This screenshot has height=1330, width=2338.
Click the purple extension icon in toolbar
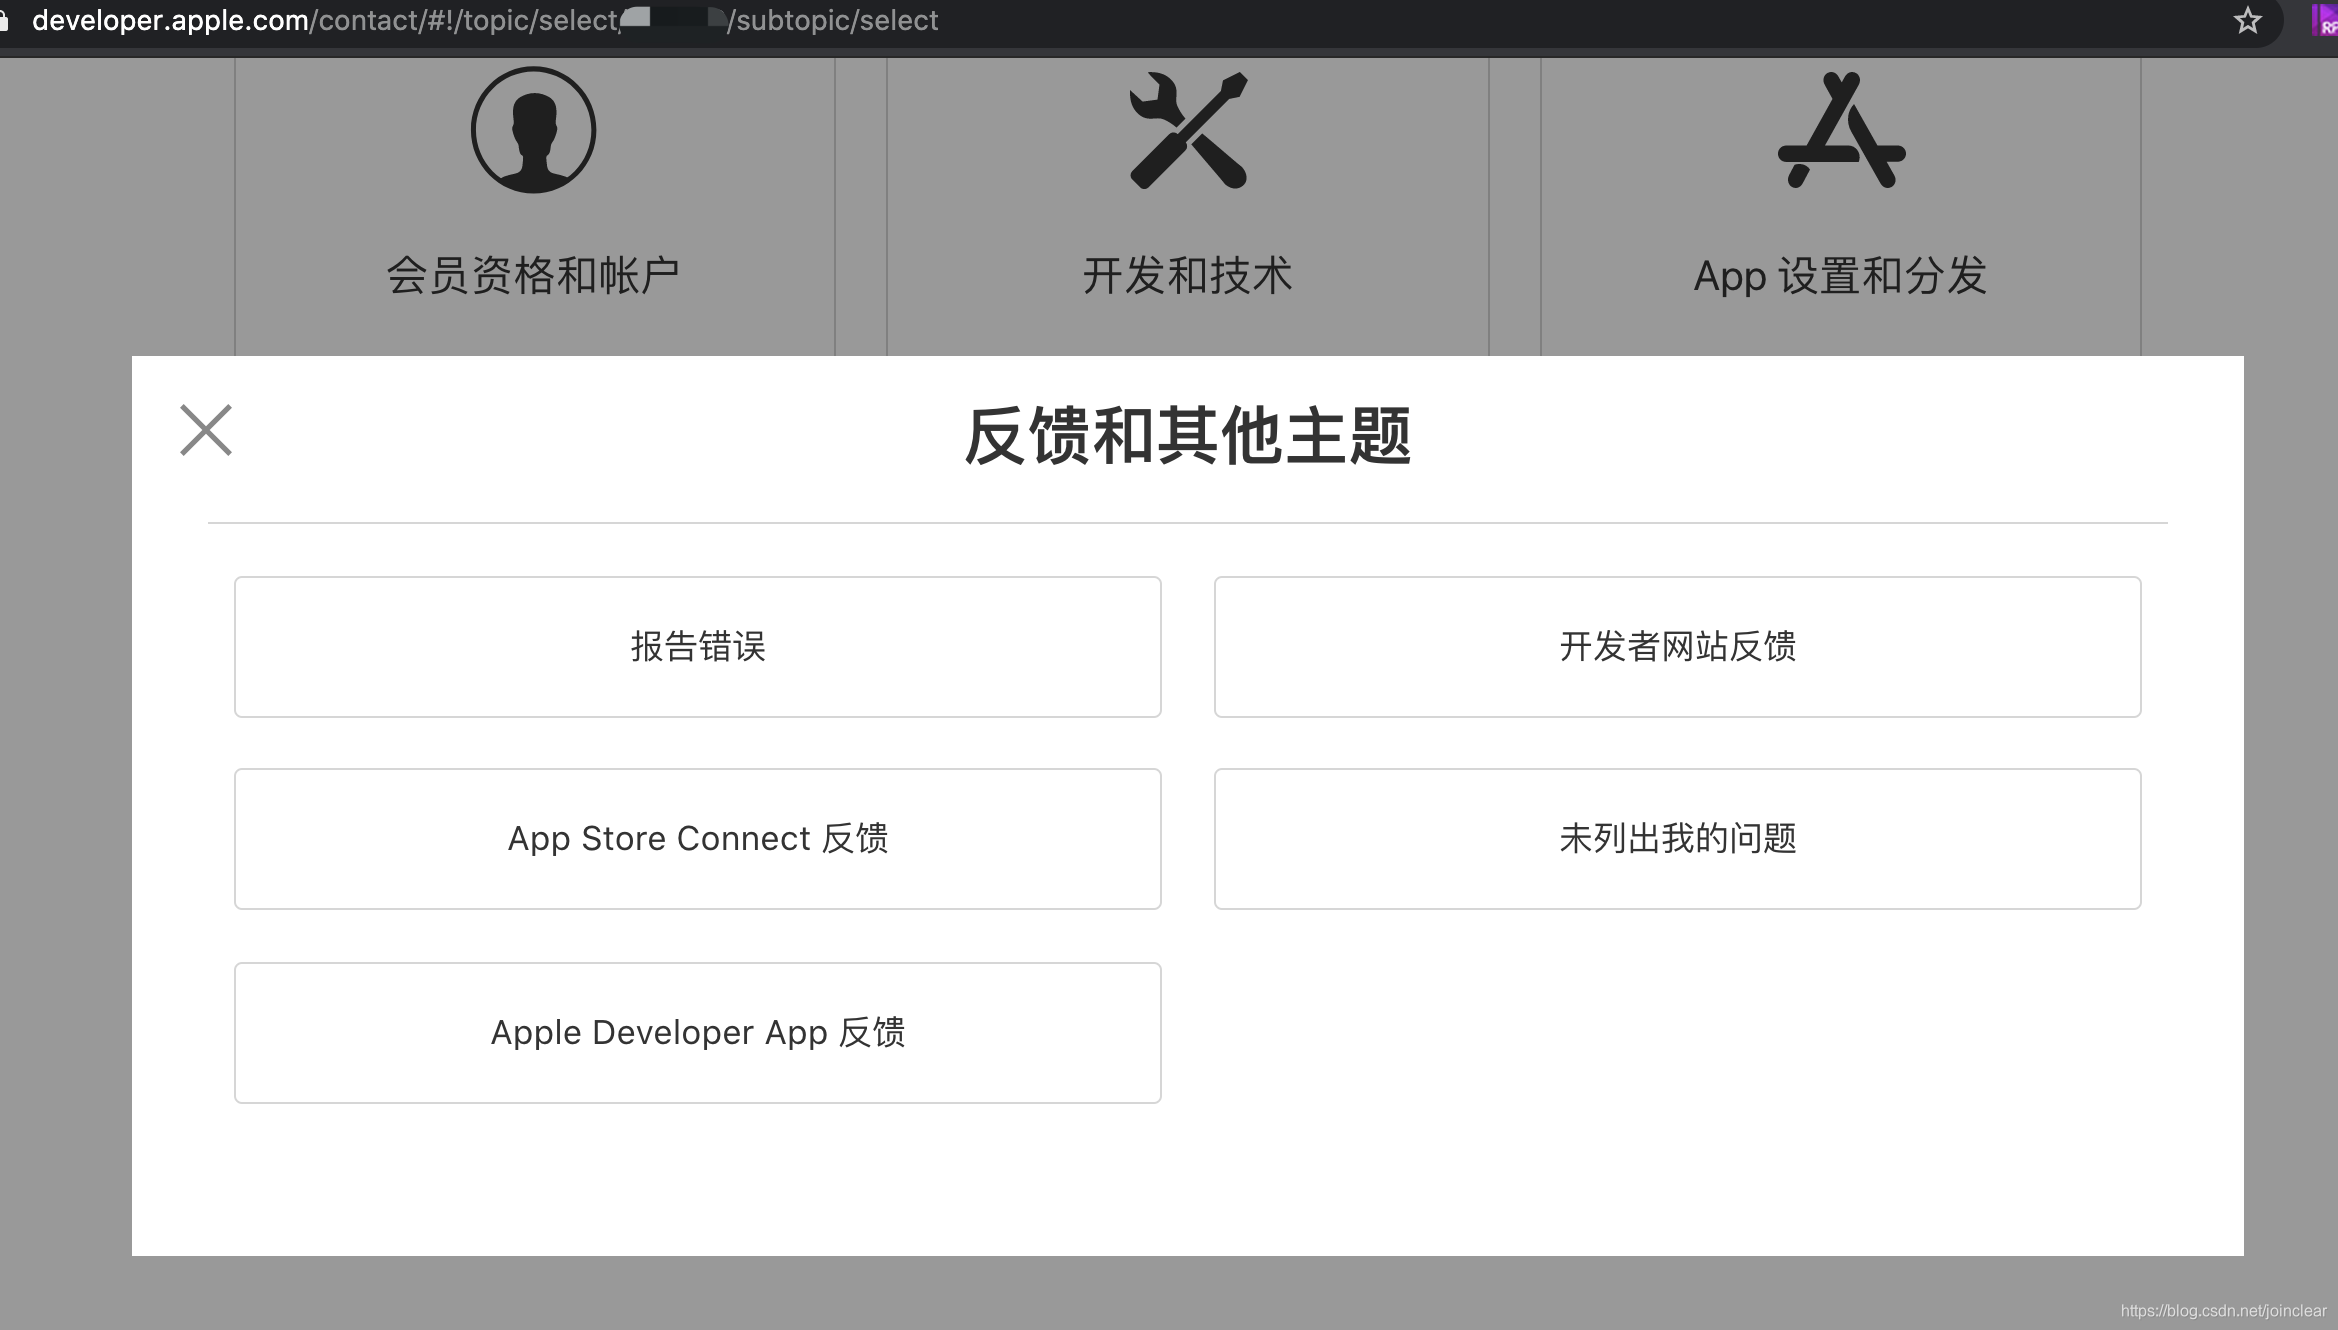coord(2324,20)
